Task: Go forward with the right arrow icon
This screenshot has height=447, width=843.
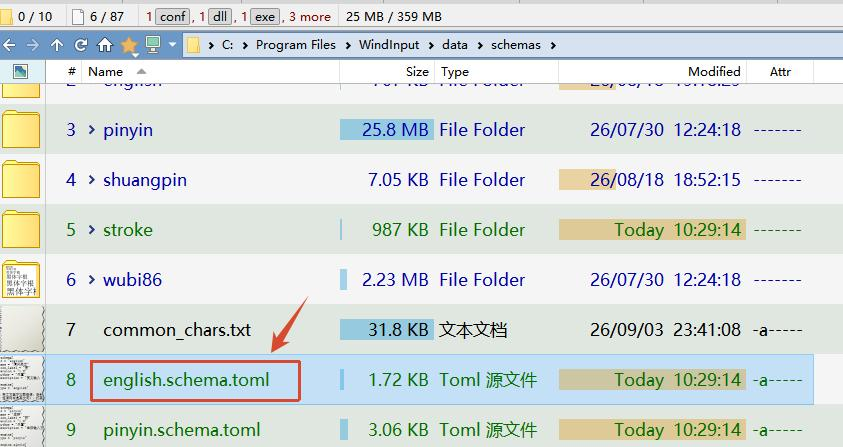Action: 33,45
